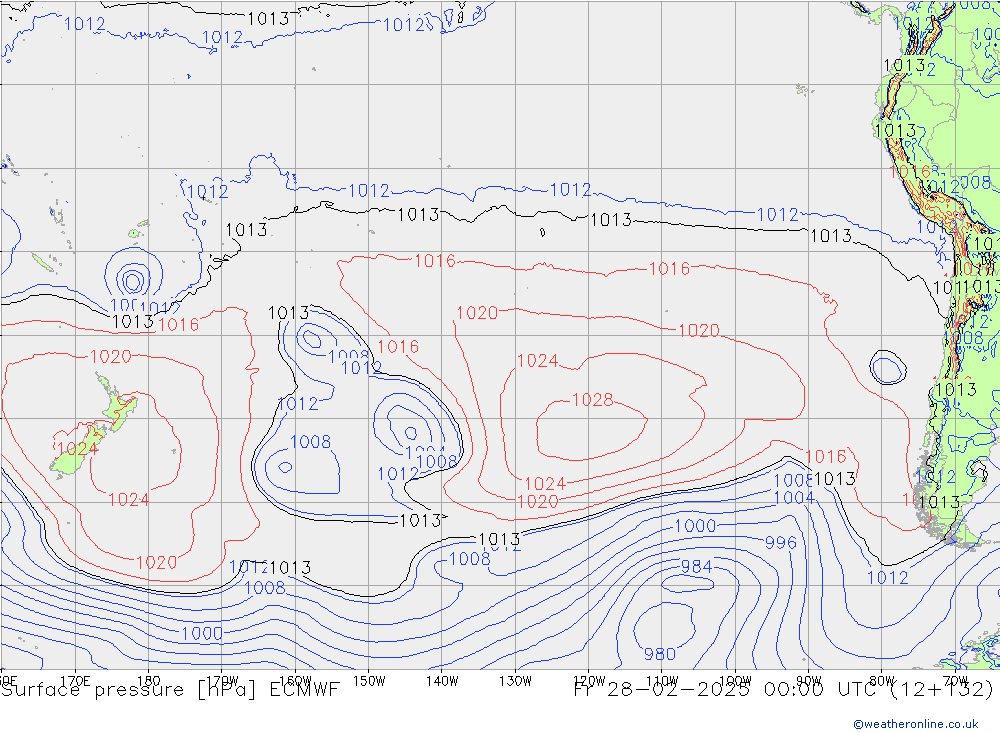This screenshot has height=733, width=1000.
Task: Click the 70W longitude axis label
Action: (955, 681)
